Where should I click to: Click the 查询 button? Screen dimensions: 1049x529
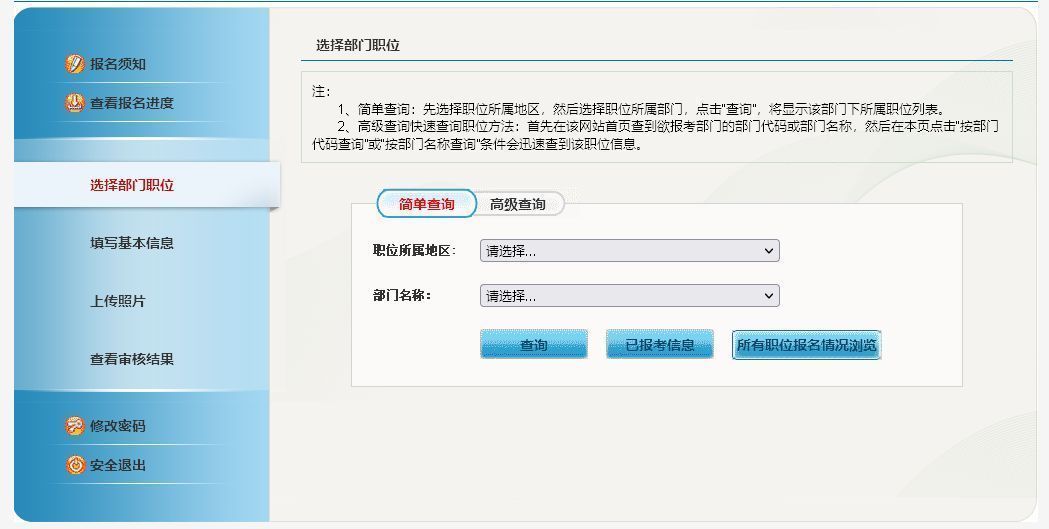tap(534, 344)
